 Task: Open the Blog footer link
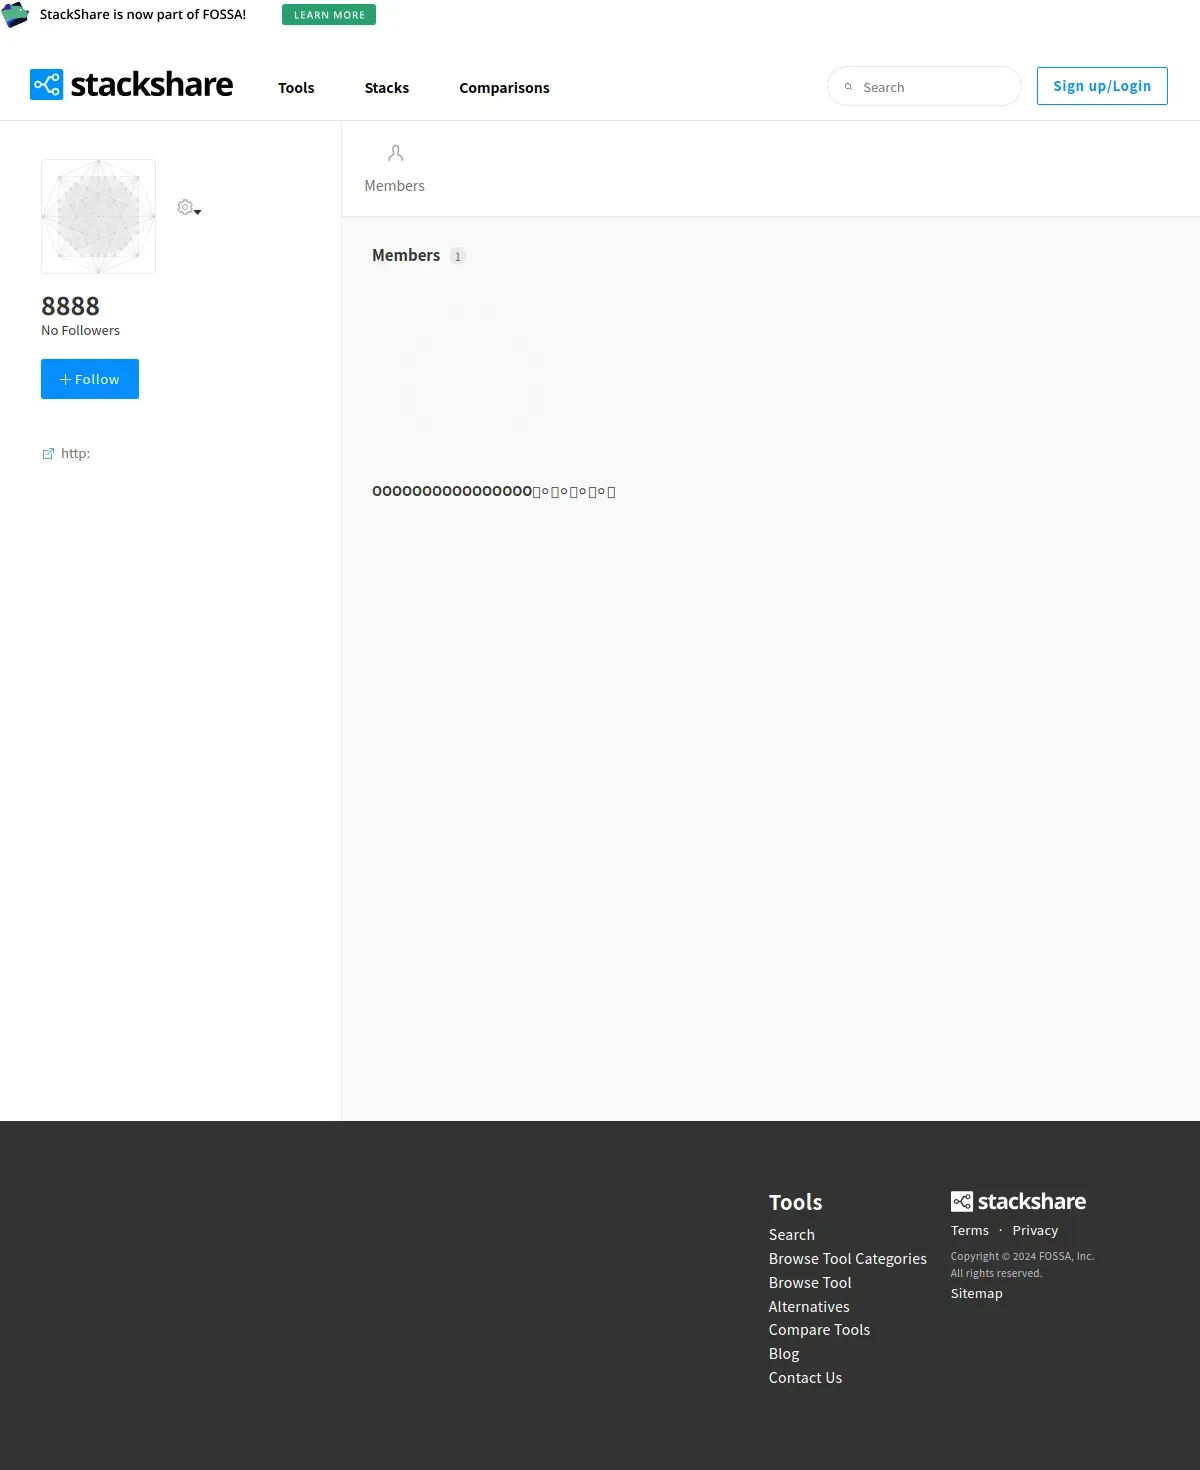[784, 1354]
